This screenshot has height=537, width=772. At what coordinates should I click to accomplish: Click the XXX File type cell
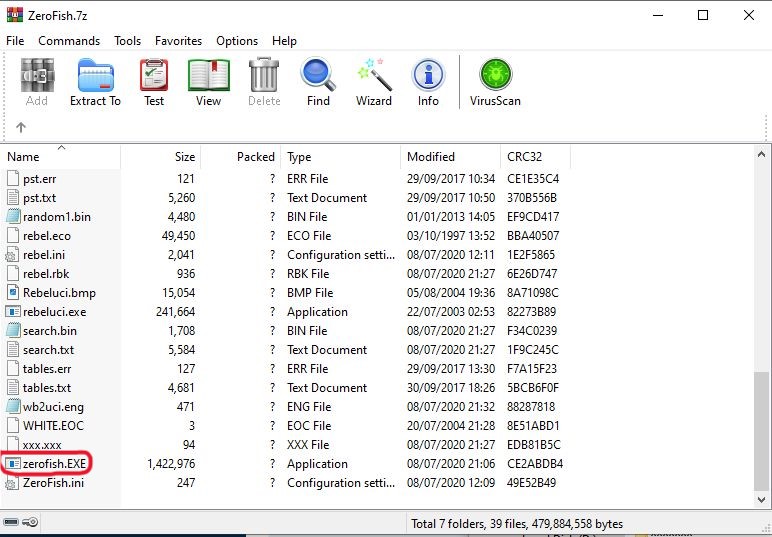coord(308,445)
